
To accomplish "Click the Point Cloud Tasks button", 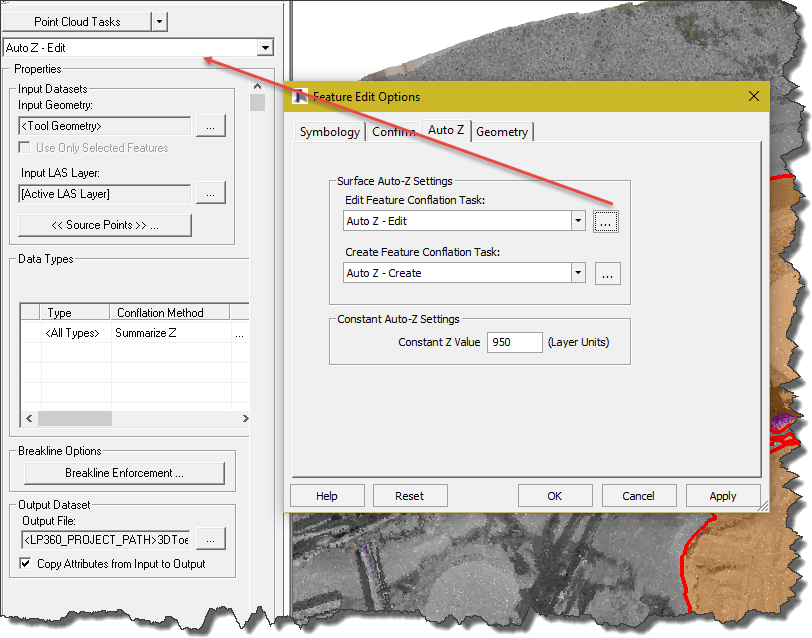I will pyautogui.click(x=77, y=22).
